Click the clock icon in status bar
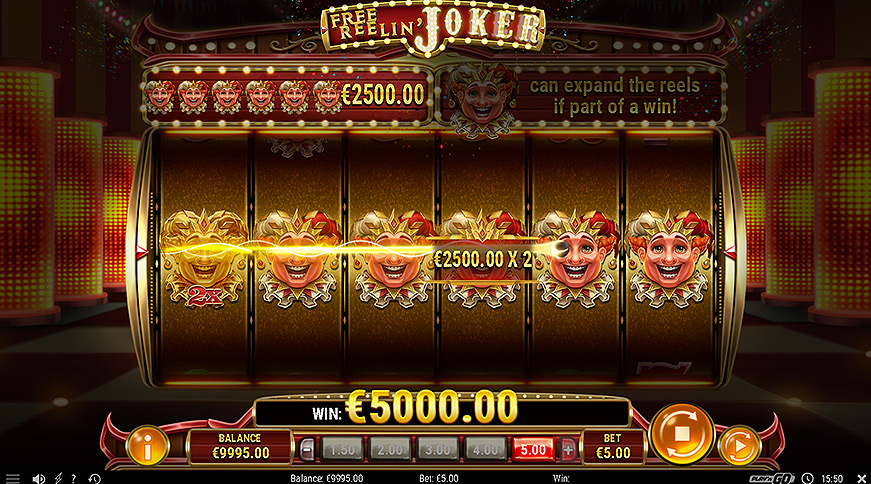 (x=808, y=478)
